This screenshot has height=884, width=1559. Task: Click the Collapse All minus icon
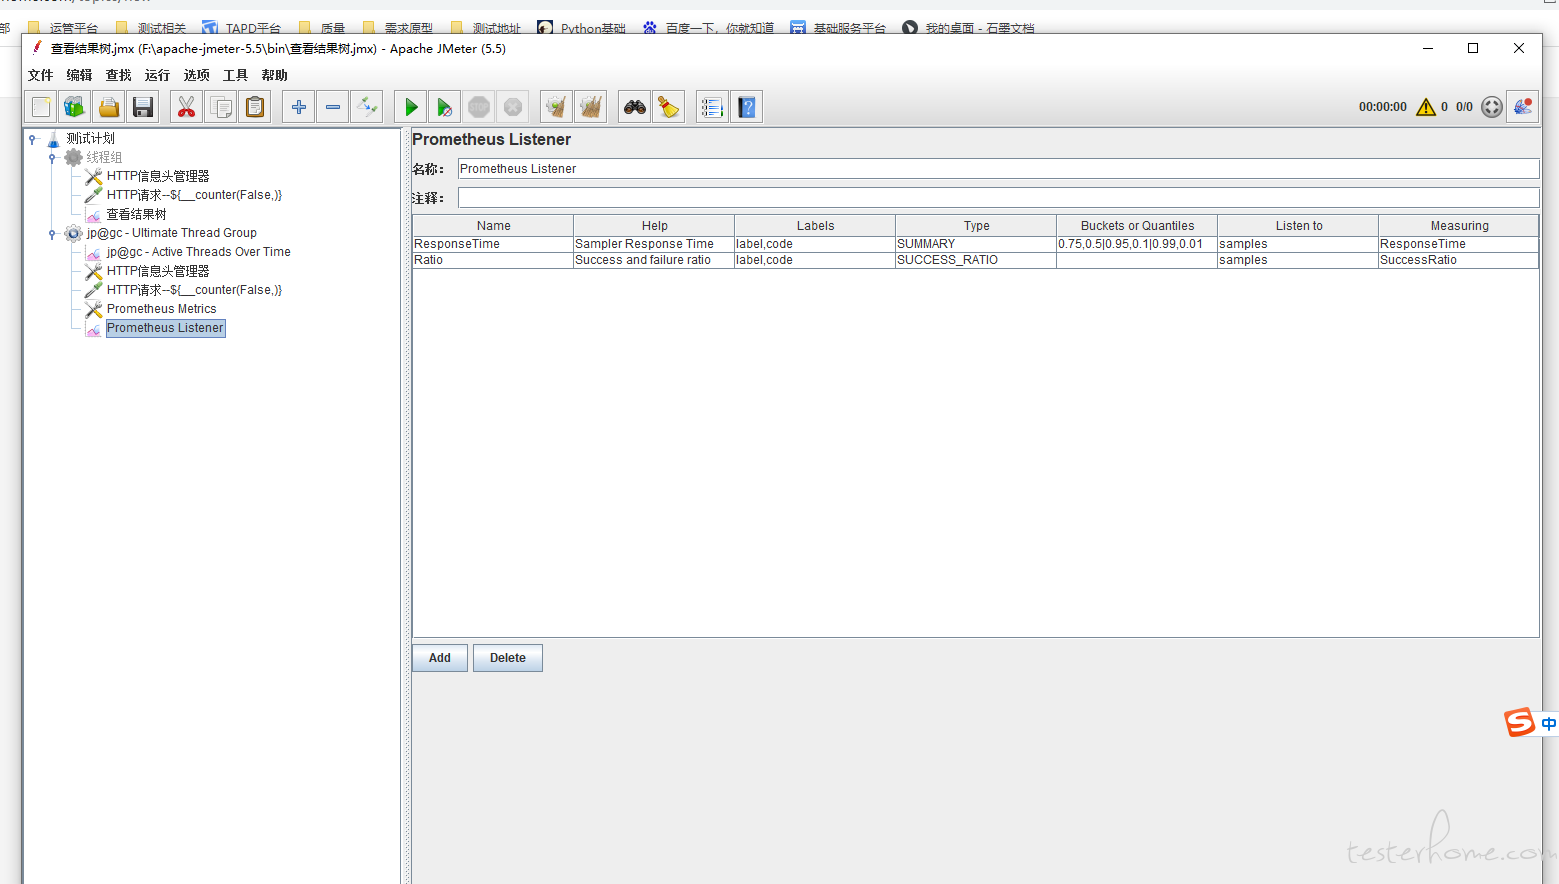tap(333, 107)
